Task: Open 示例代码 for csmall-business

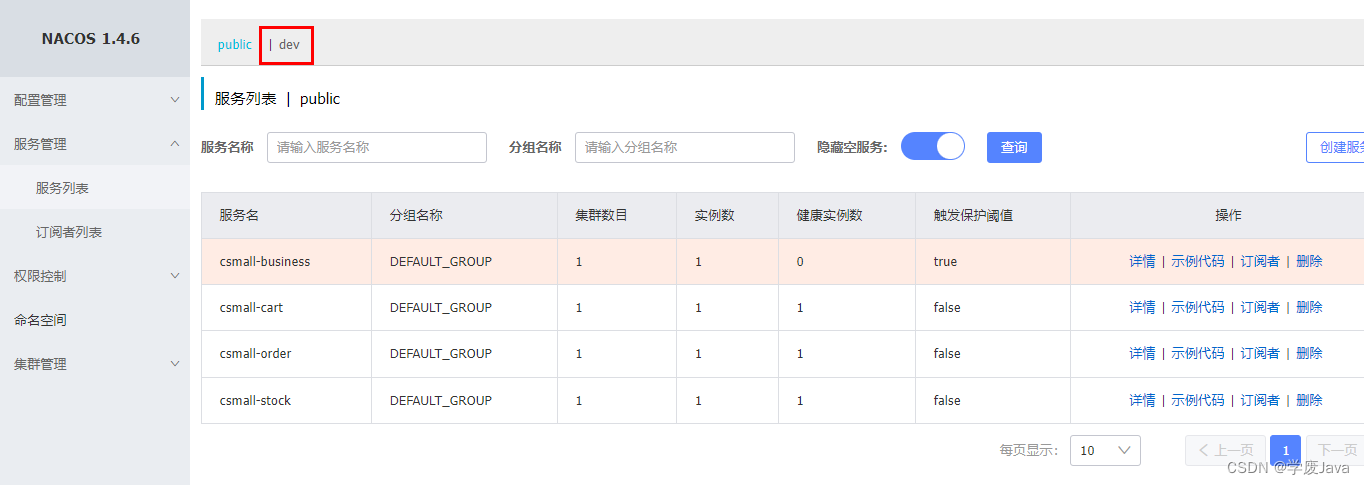Action: 1198,261
